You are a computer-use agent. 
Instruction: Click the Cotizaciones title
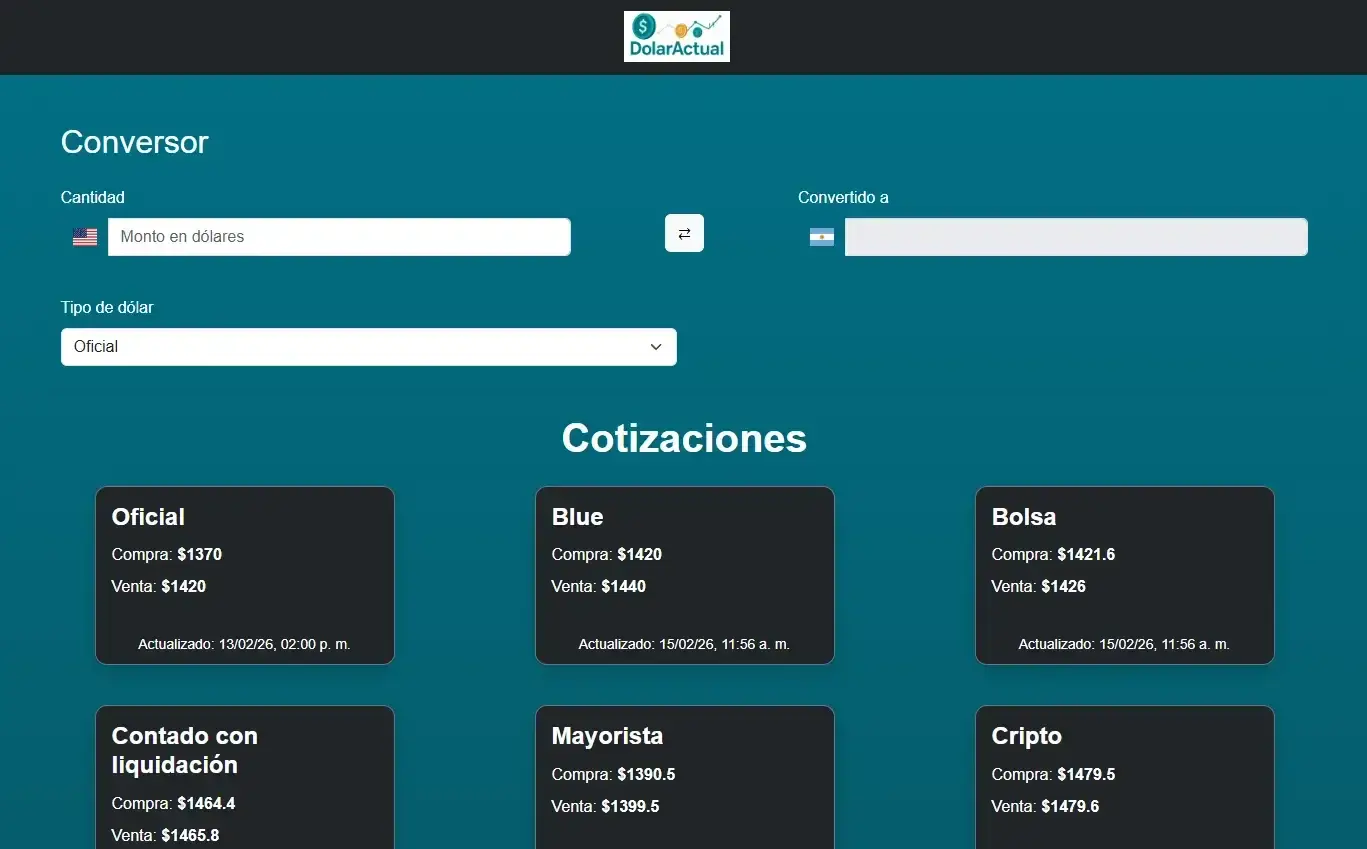pyautogui.click(x=684, y=439)
